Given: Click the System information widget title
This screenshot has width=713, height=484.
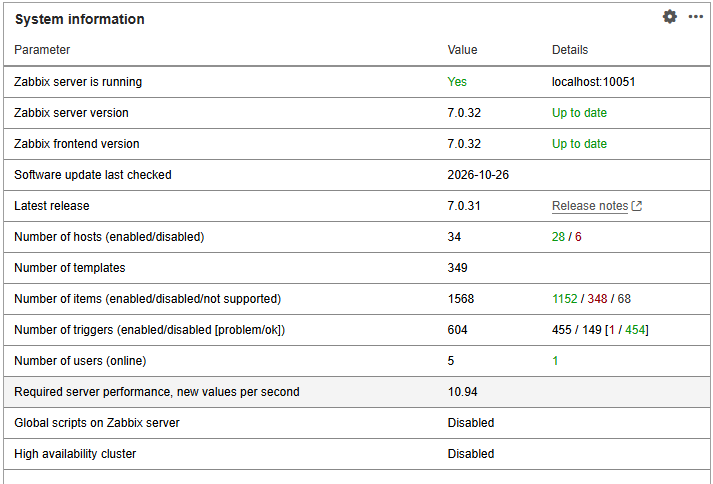Looking at the screenshot, I should pyautogui.click(x=80, y=19).
